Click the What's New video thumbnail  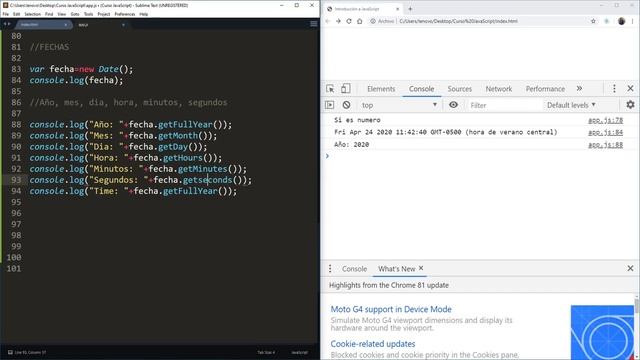[x=602, y=332]
